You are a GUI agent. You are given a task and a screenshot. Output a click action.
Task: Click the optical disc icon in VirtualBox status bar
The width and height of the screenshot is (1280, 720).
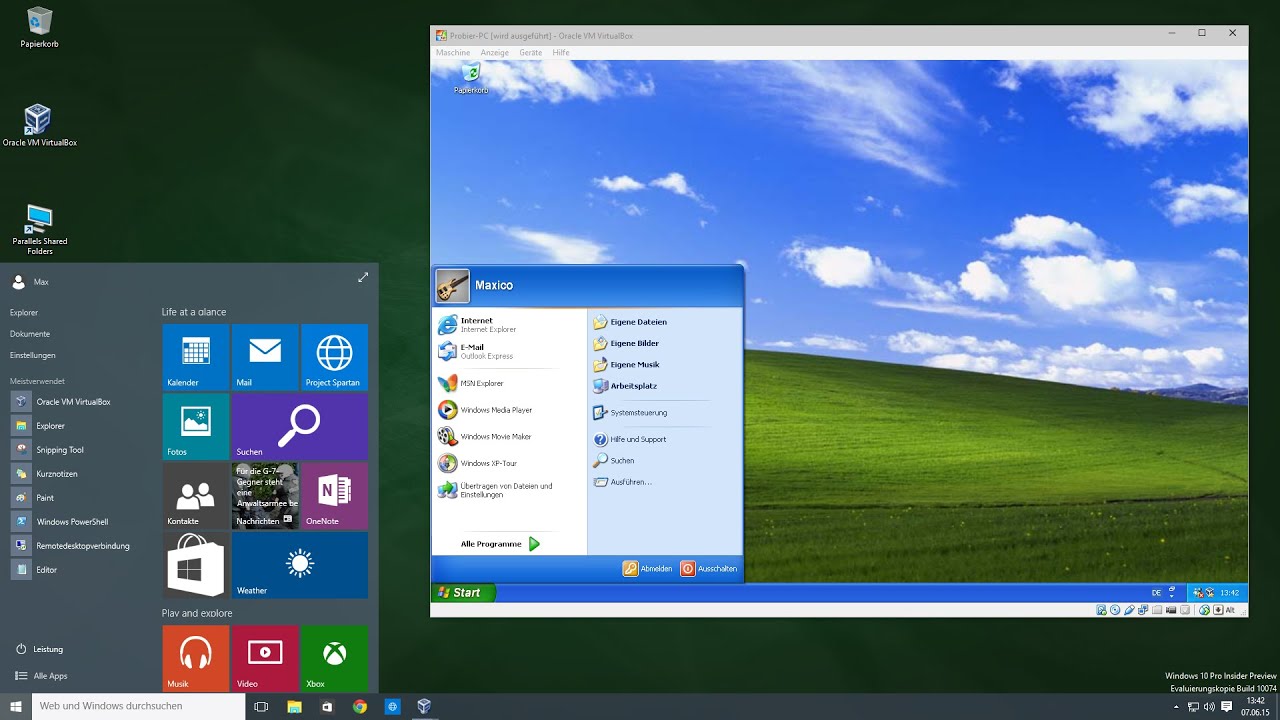(1115, 610)
